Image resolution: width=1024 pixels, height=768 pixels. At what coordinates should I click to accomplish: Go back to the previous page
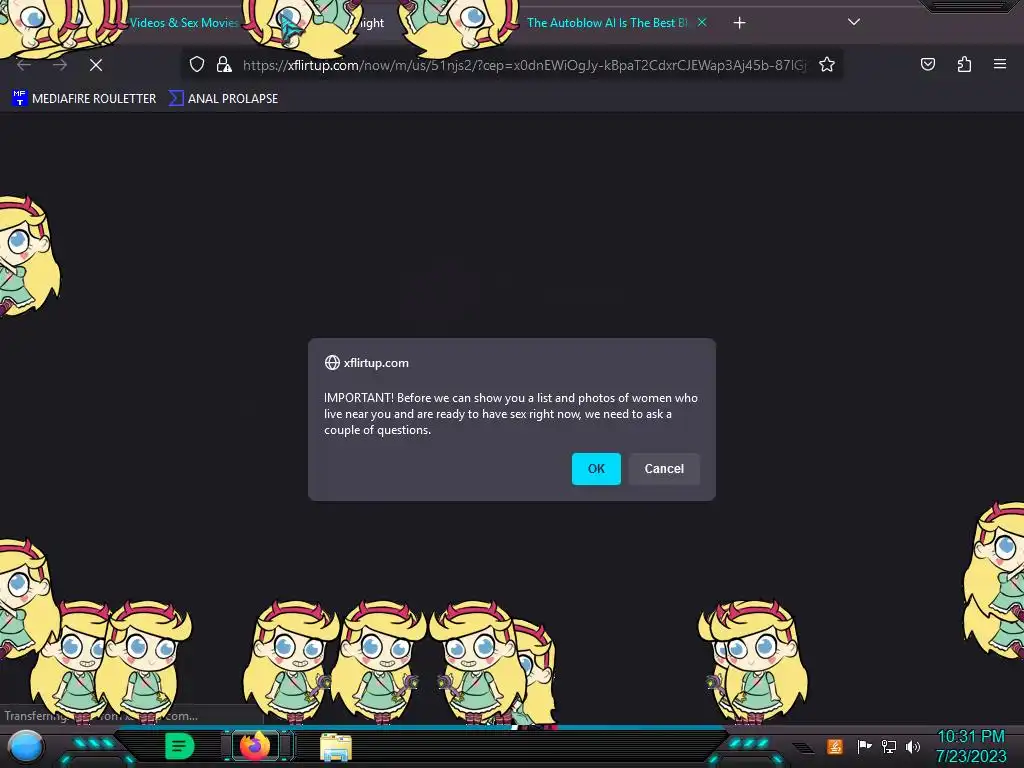(x=24, y=65)
